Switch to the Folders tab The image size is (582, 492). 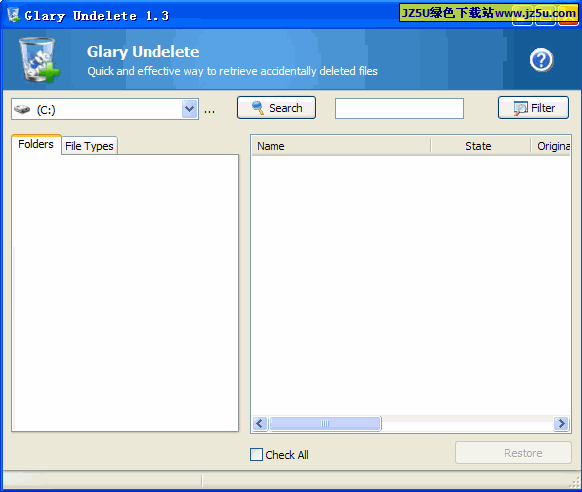point(36,144)
